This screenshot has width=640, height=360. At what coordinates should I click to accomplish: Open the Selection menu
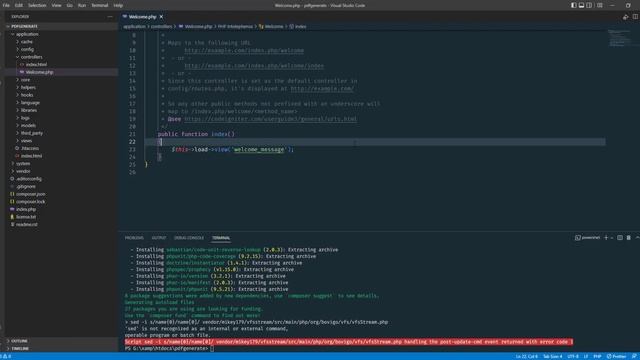pyautogui.click(x=37, y=5)
